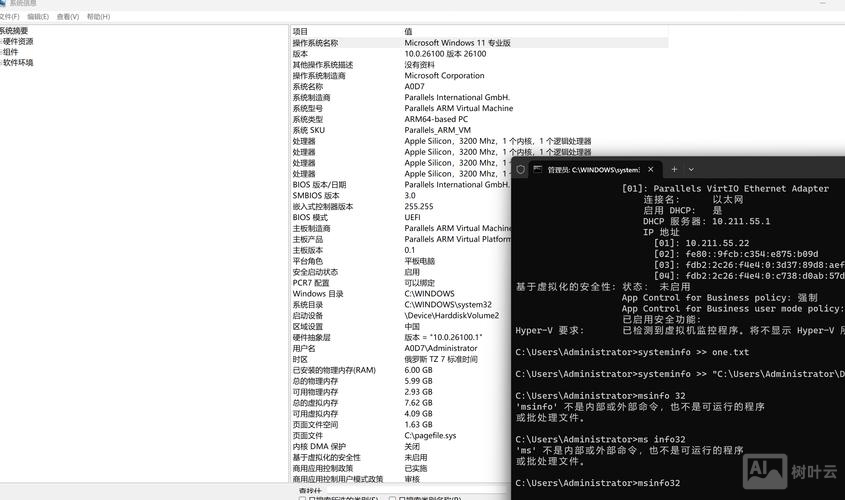Click the shield icon in terminal title bar

pos(521,169)
